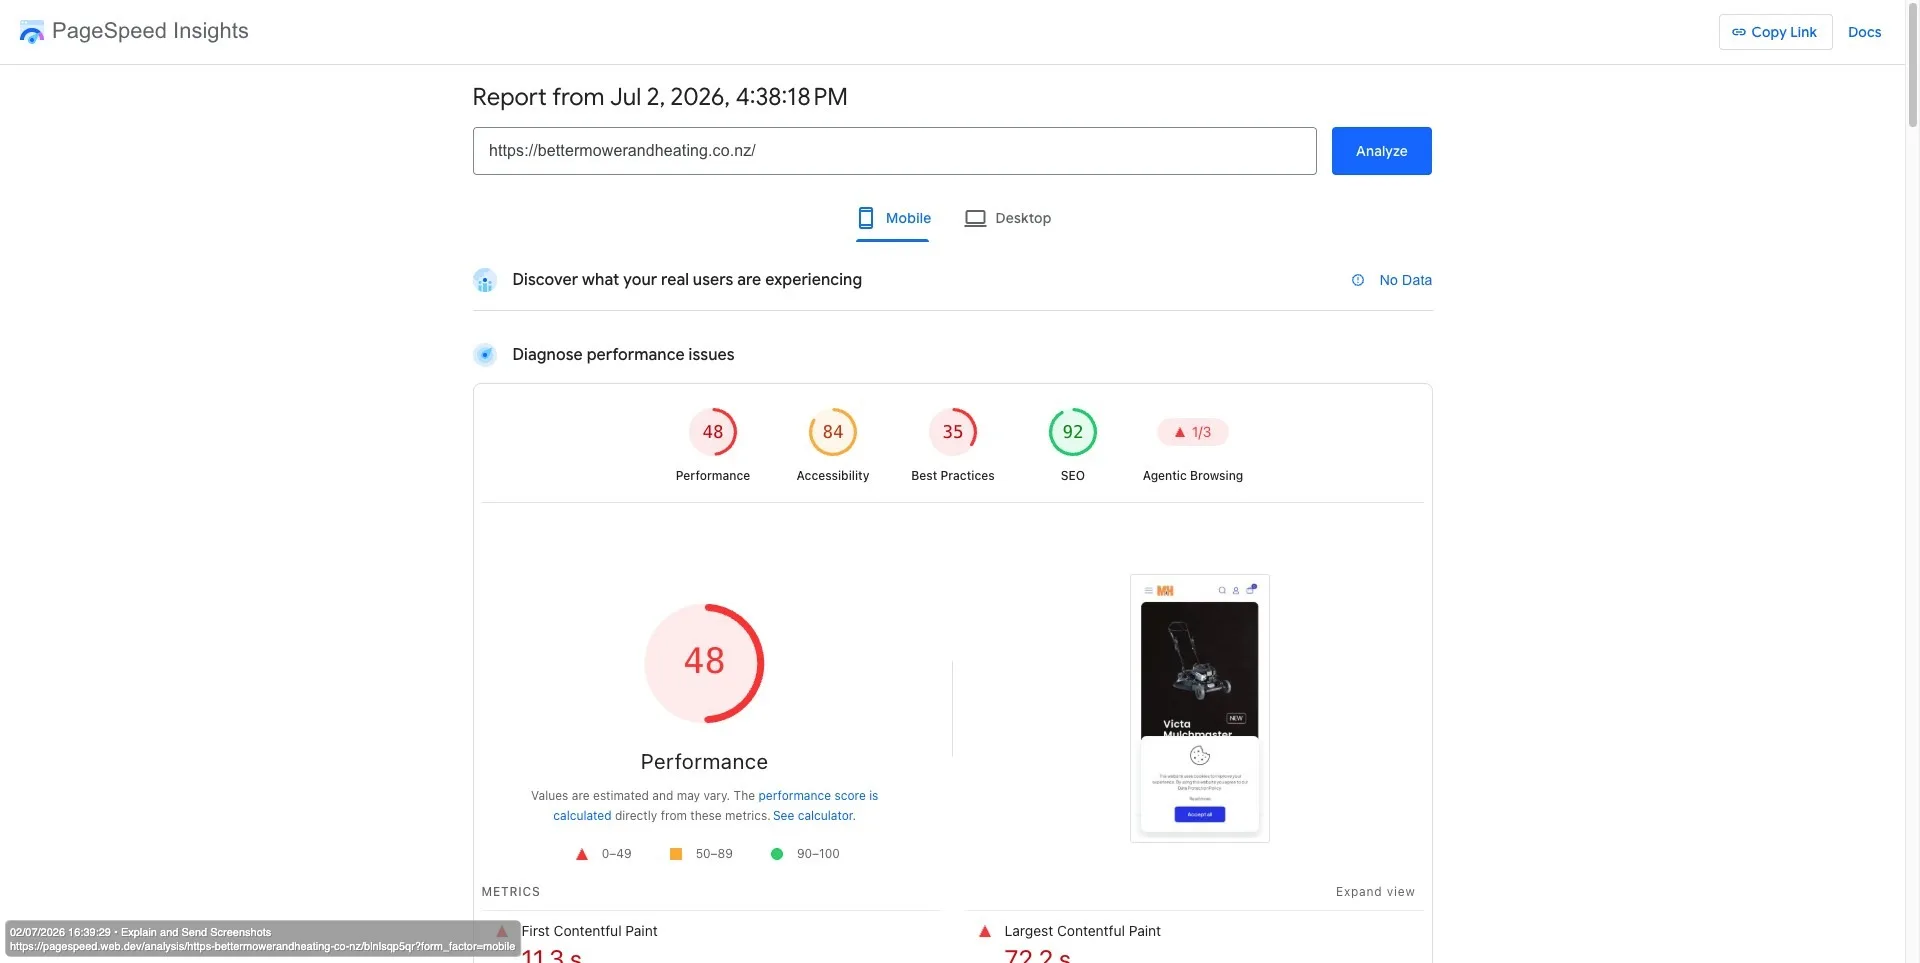Screen dimensions: 1920x963
Task: Click the red triangle 0–49 legend icon
Action: 582,854
